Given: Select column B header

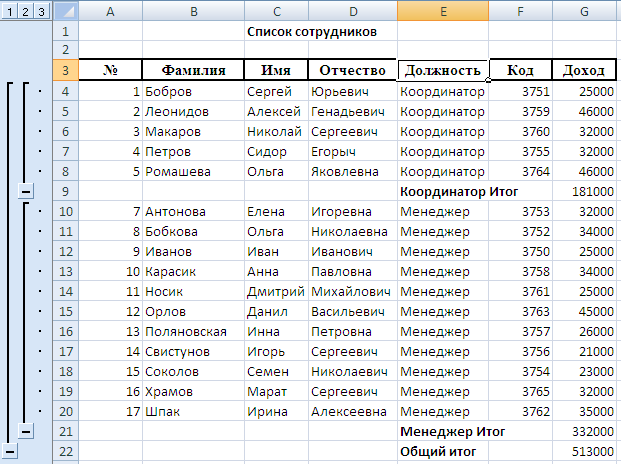Looking at the screenshot, I should (193, 11).
